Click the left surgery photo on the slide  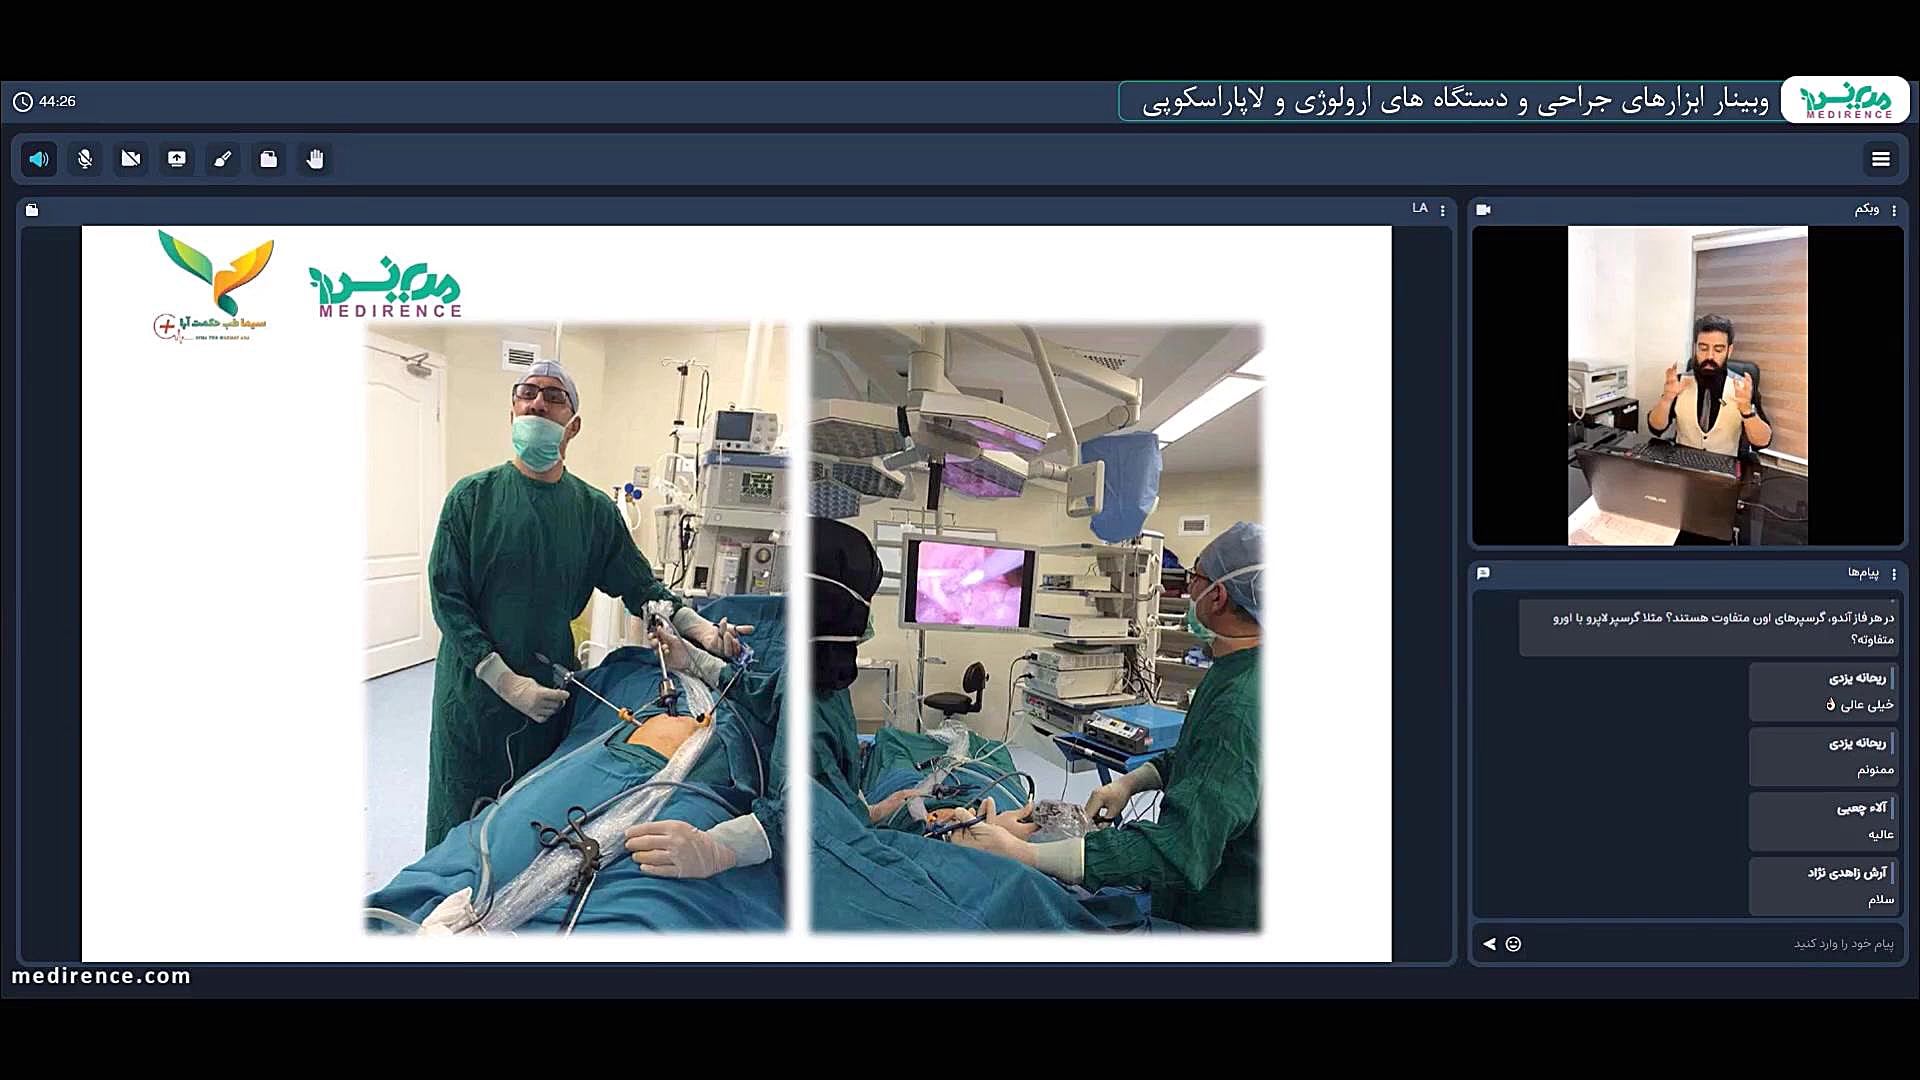[576, 628]
